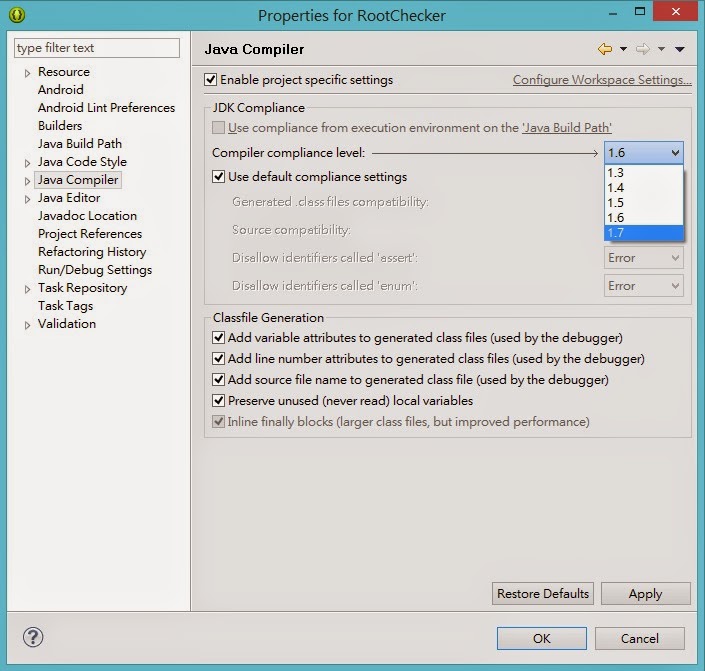Toggle Enable project specific settings
Image resolution: width=705 pixels, height=671 pixels.
(210, 80)
